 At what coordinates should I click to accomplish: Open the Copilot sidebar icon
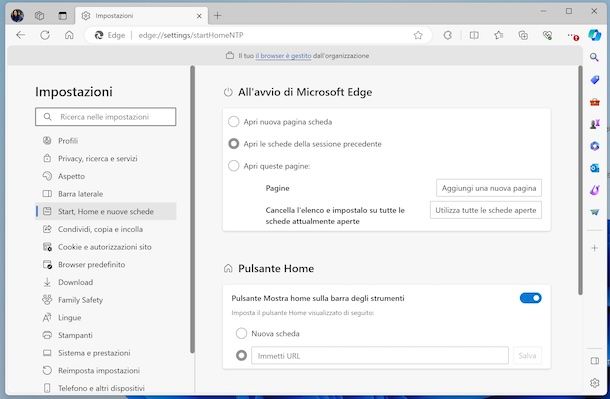click(x=594, y=35)
